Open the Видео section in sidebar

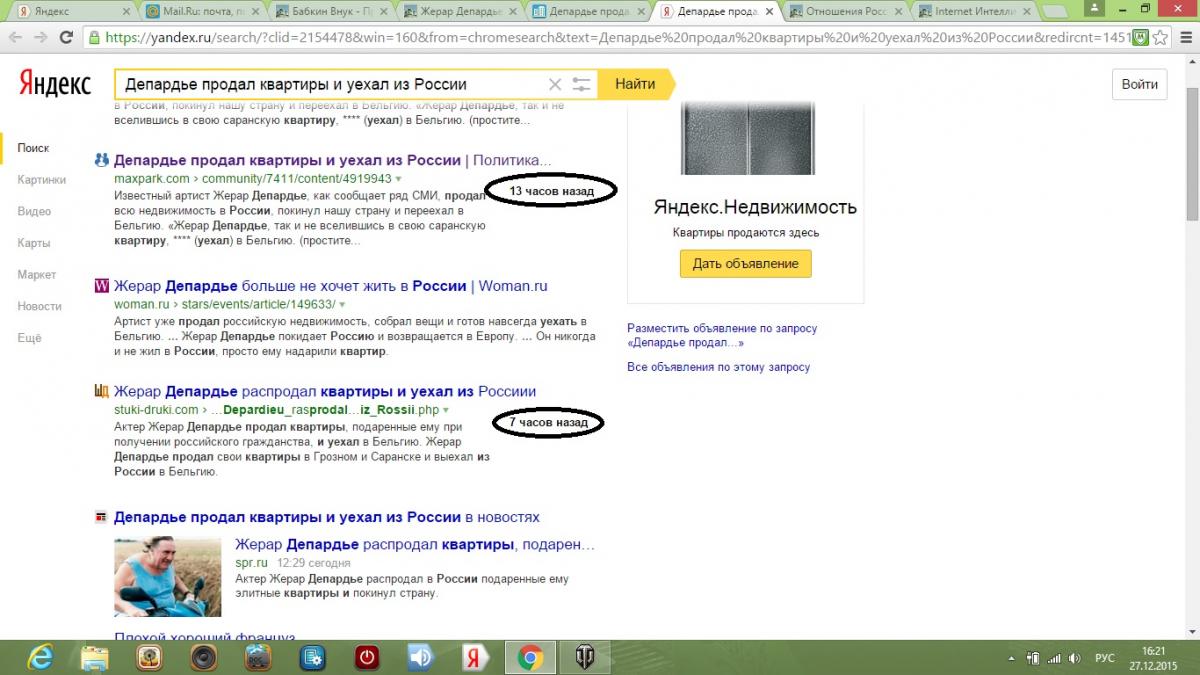point(34,212)
